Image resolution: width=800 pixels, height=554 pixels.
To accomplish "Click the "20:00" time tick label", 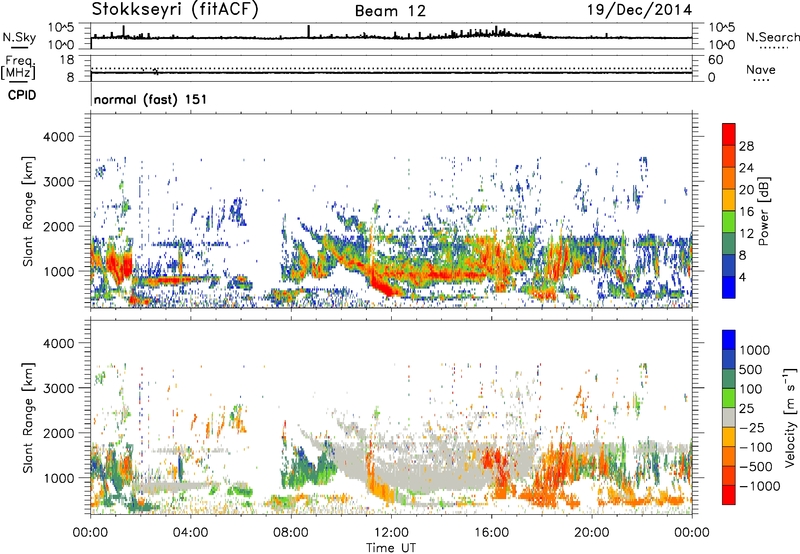I will point(592,533).
